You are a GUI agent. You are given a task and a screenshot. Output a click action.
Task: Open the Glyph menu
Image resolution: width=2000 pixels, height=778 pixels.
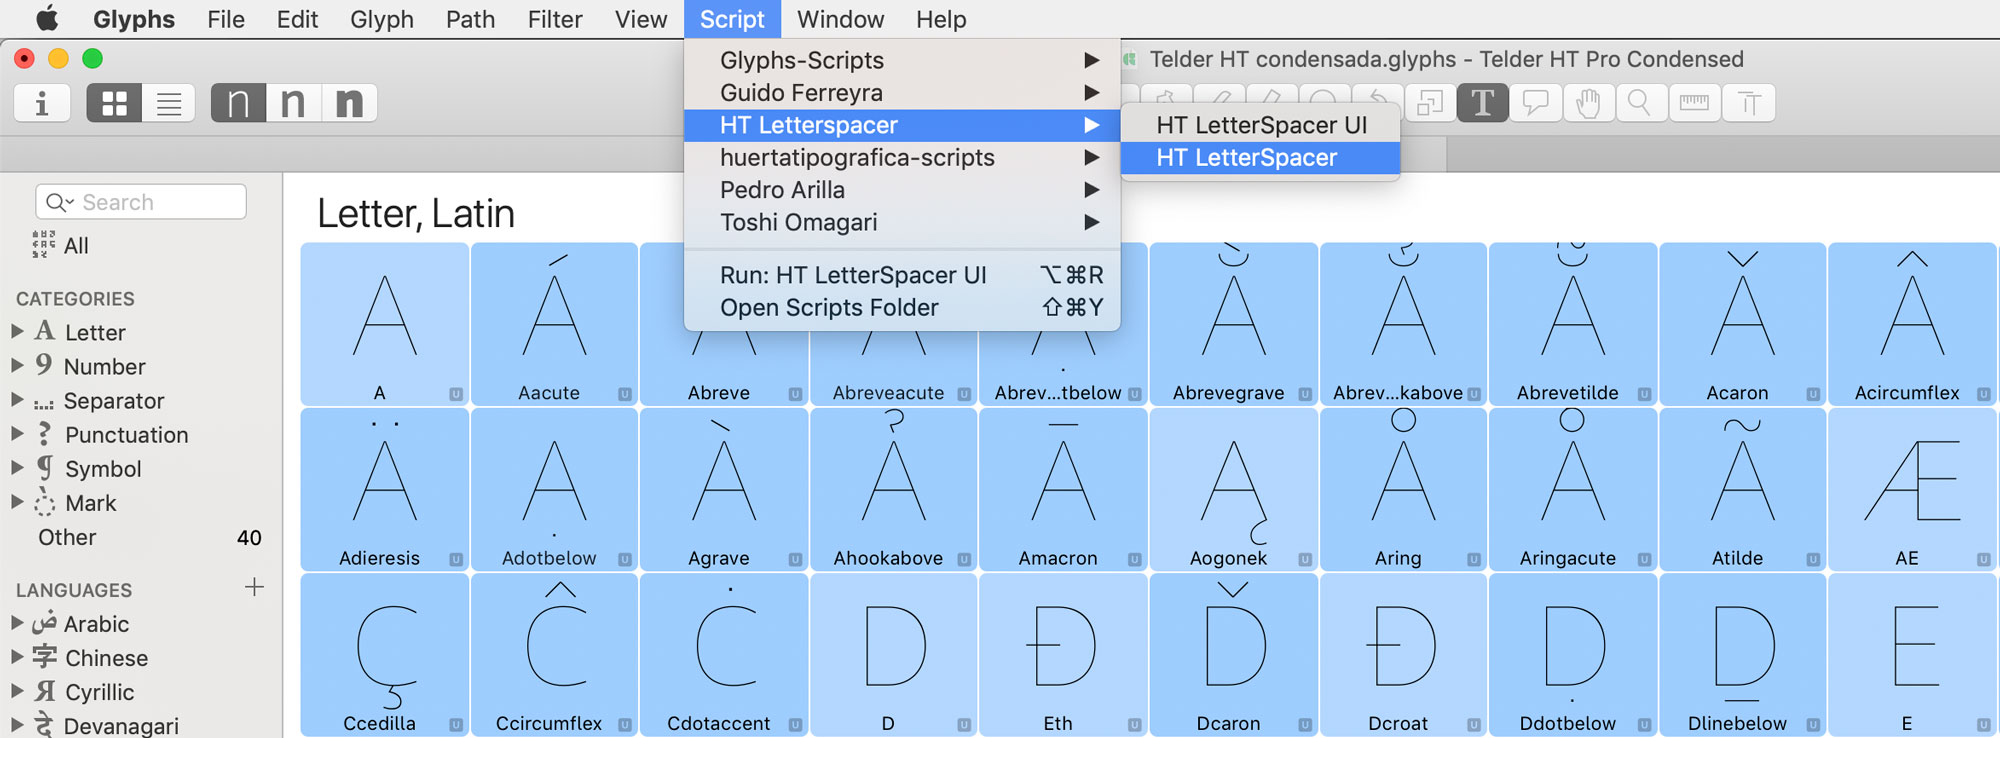tap(382, 19)
